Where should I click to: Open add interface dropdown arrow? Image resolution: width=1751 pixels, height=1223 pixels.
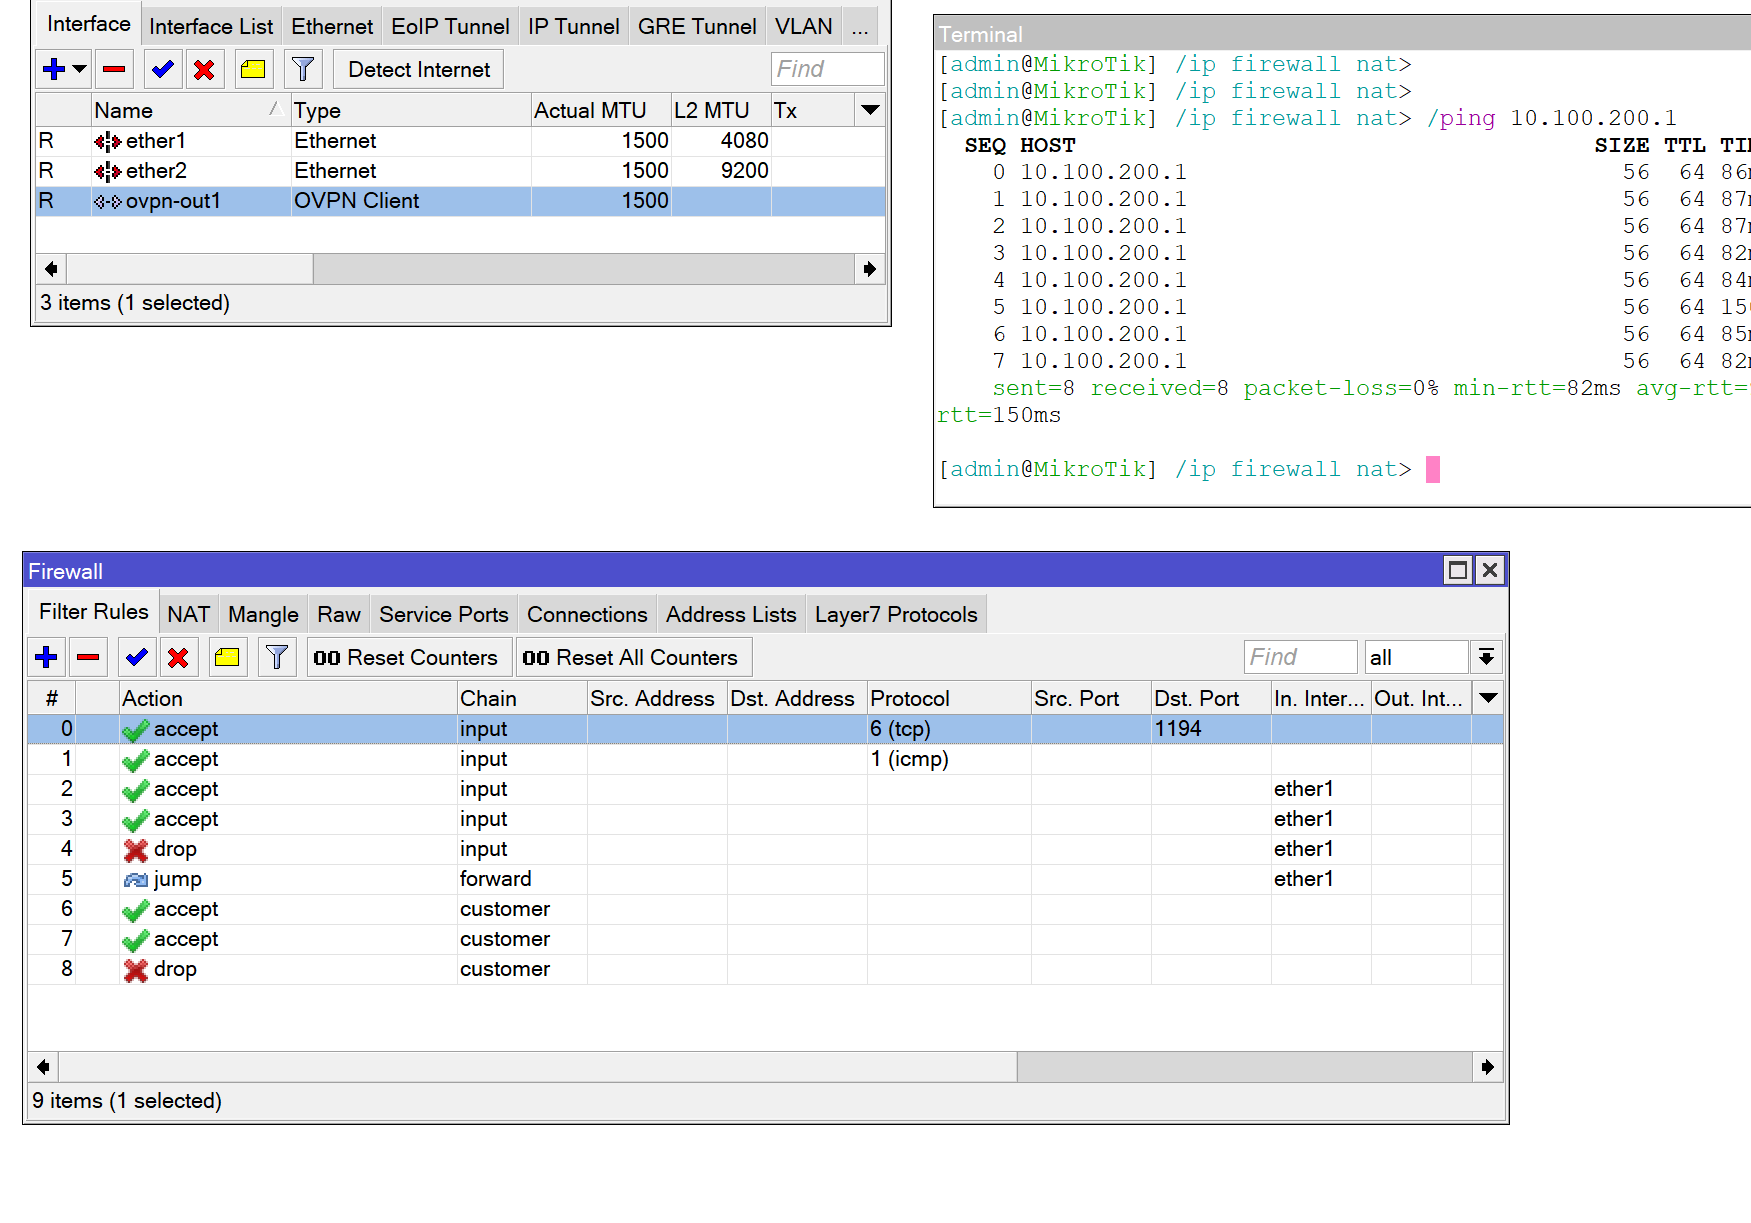[79, 69]
